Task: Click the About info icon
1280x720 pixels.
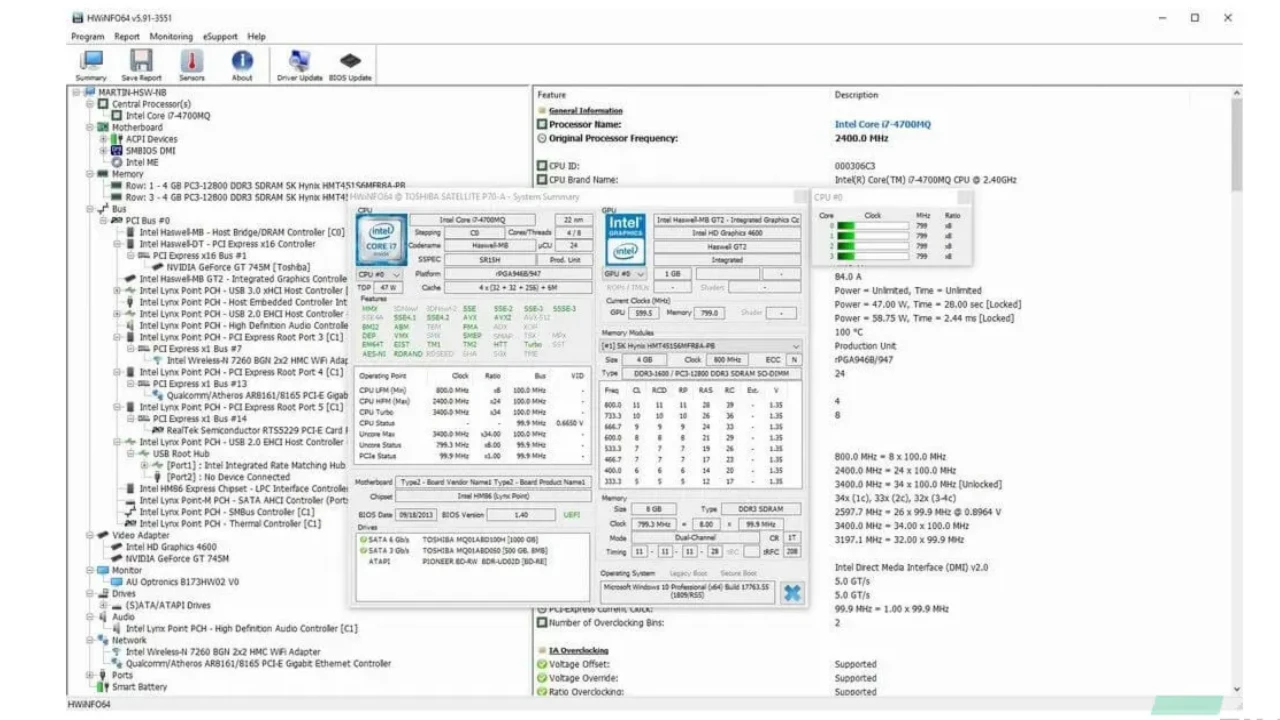Action: click(242, 61)
